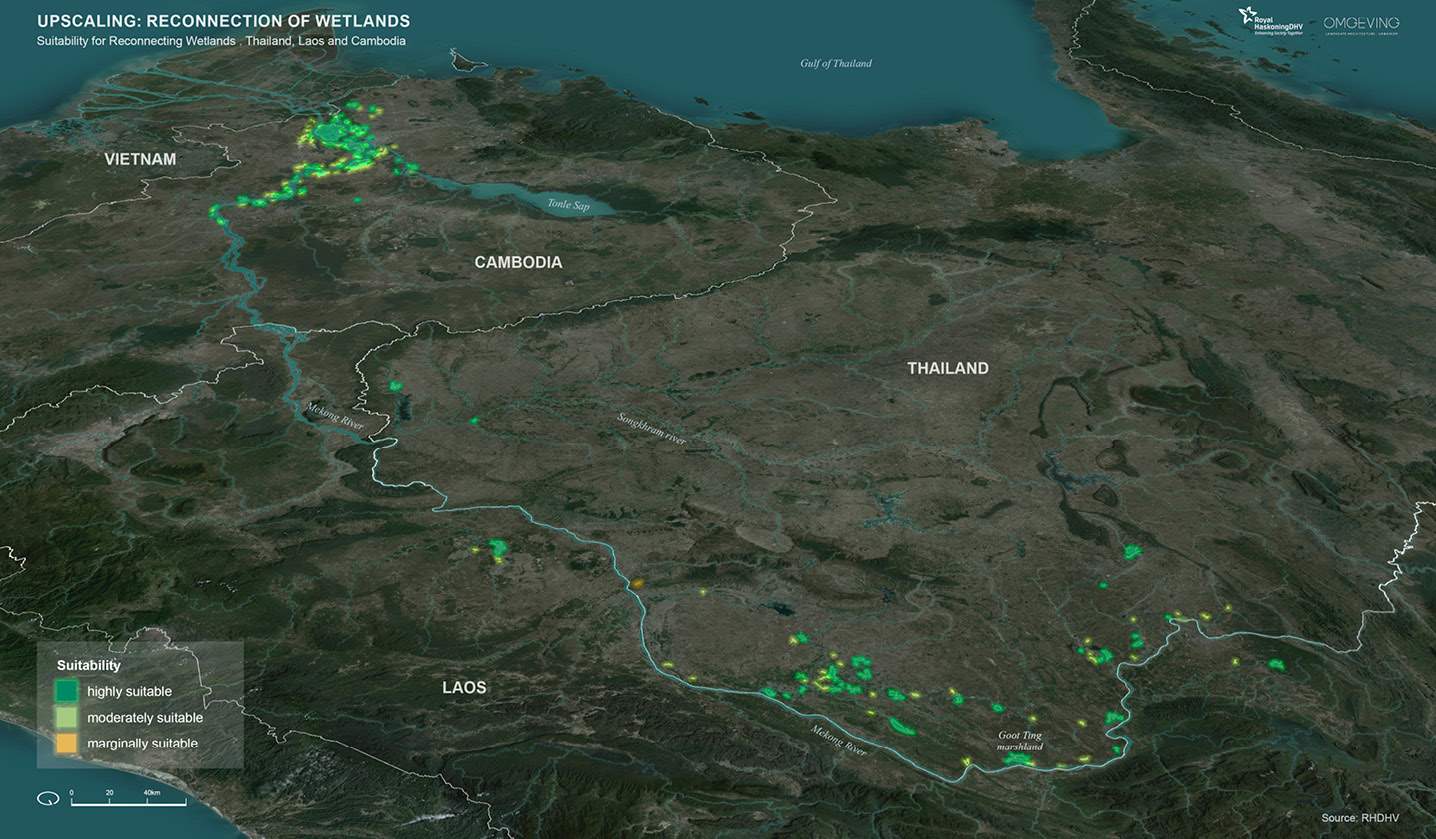Select the CAMBODIA country label
The height and width of the screenshot is (839, 1436).
point(518,262)
